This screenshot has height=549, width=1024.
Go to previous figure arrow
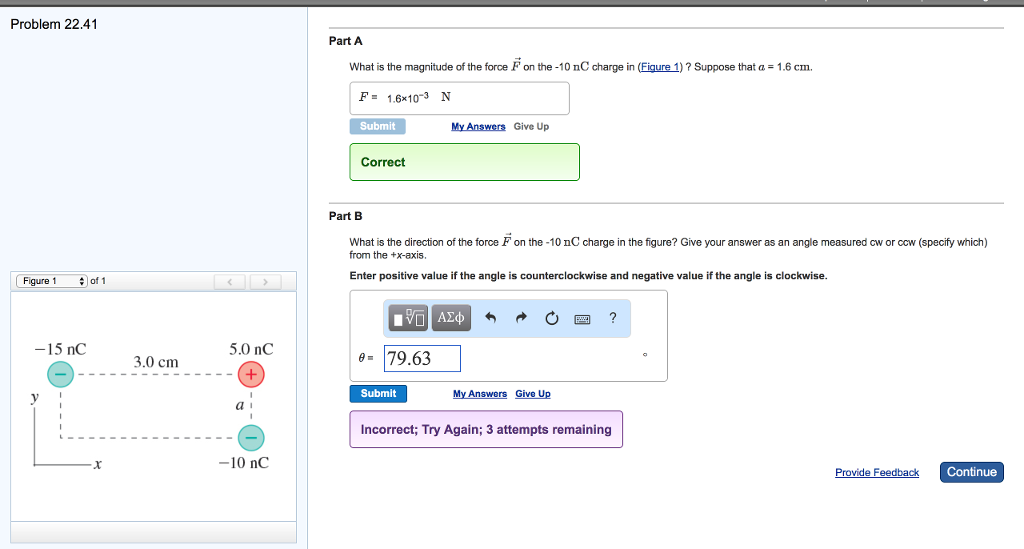229,281
